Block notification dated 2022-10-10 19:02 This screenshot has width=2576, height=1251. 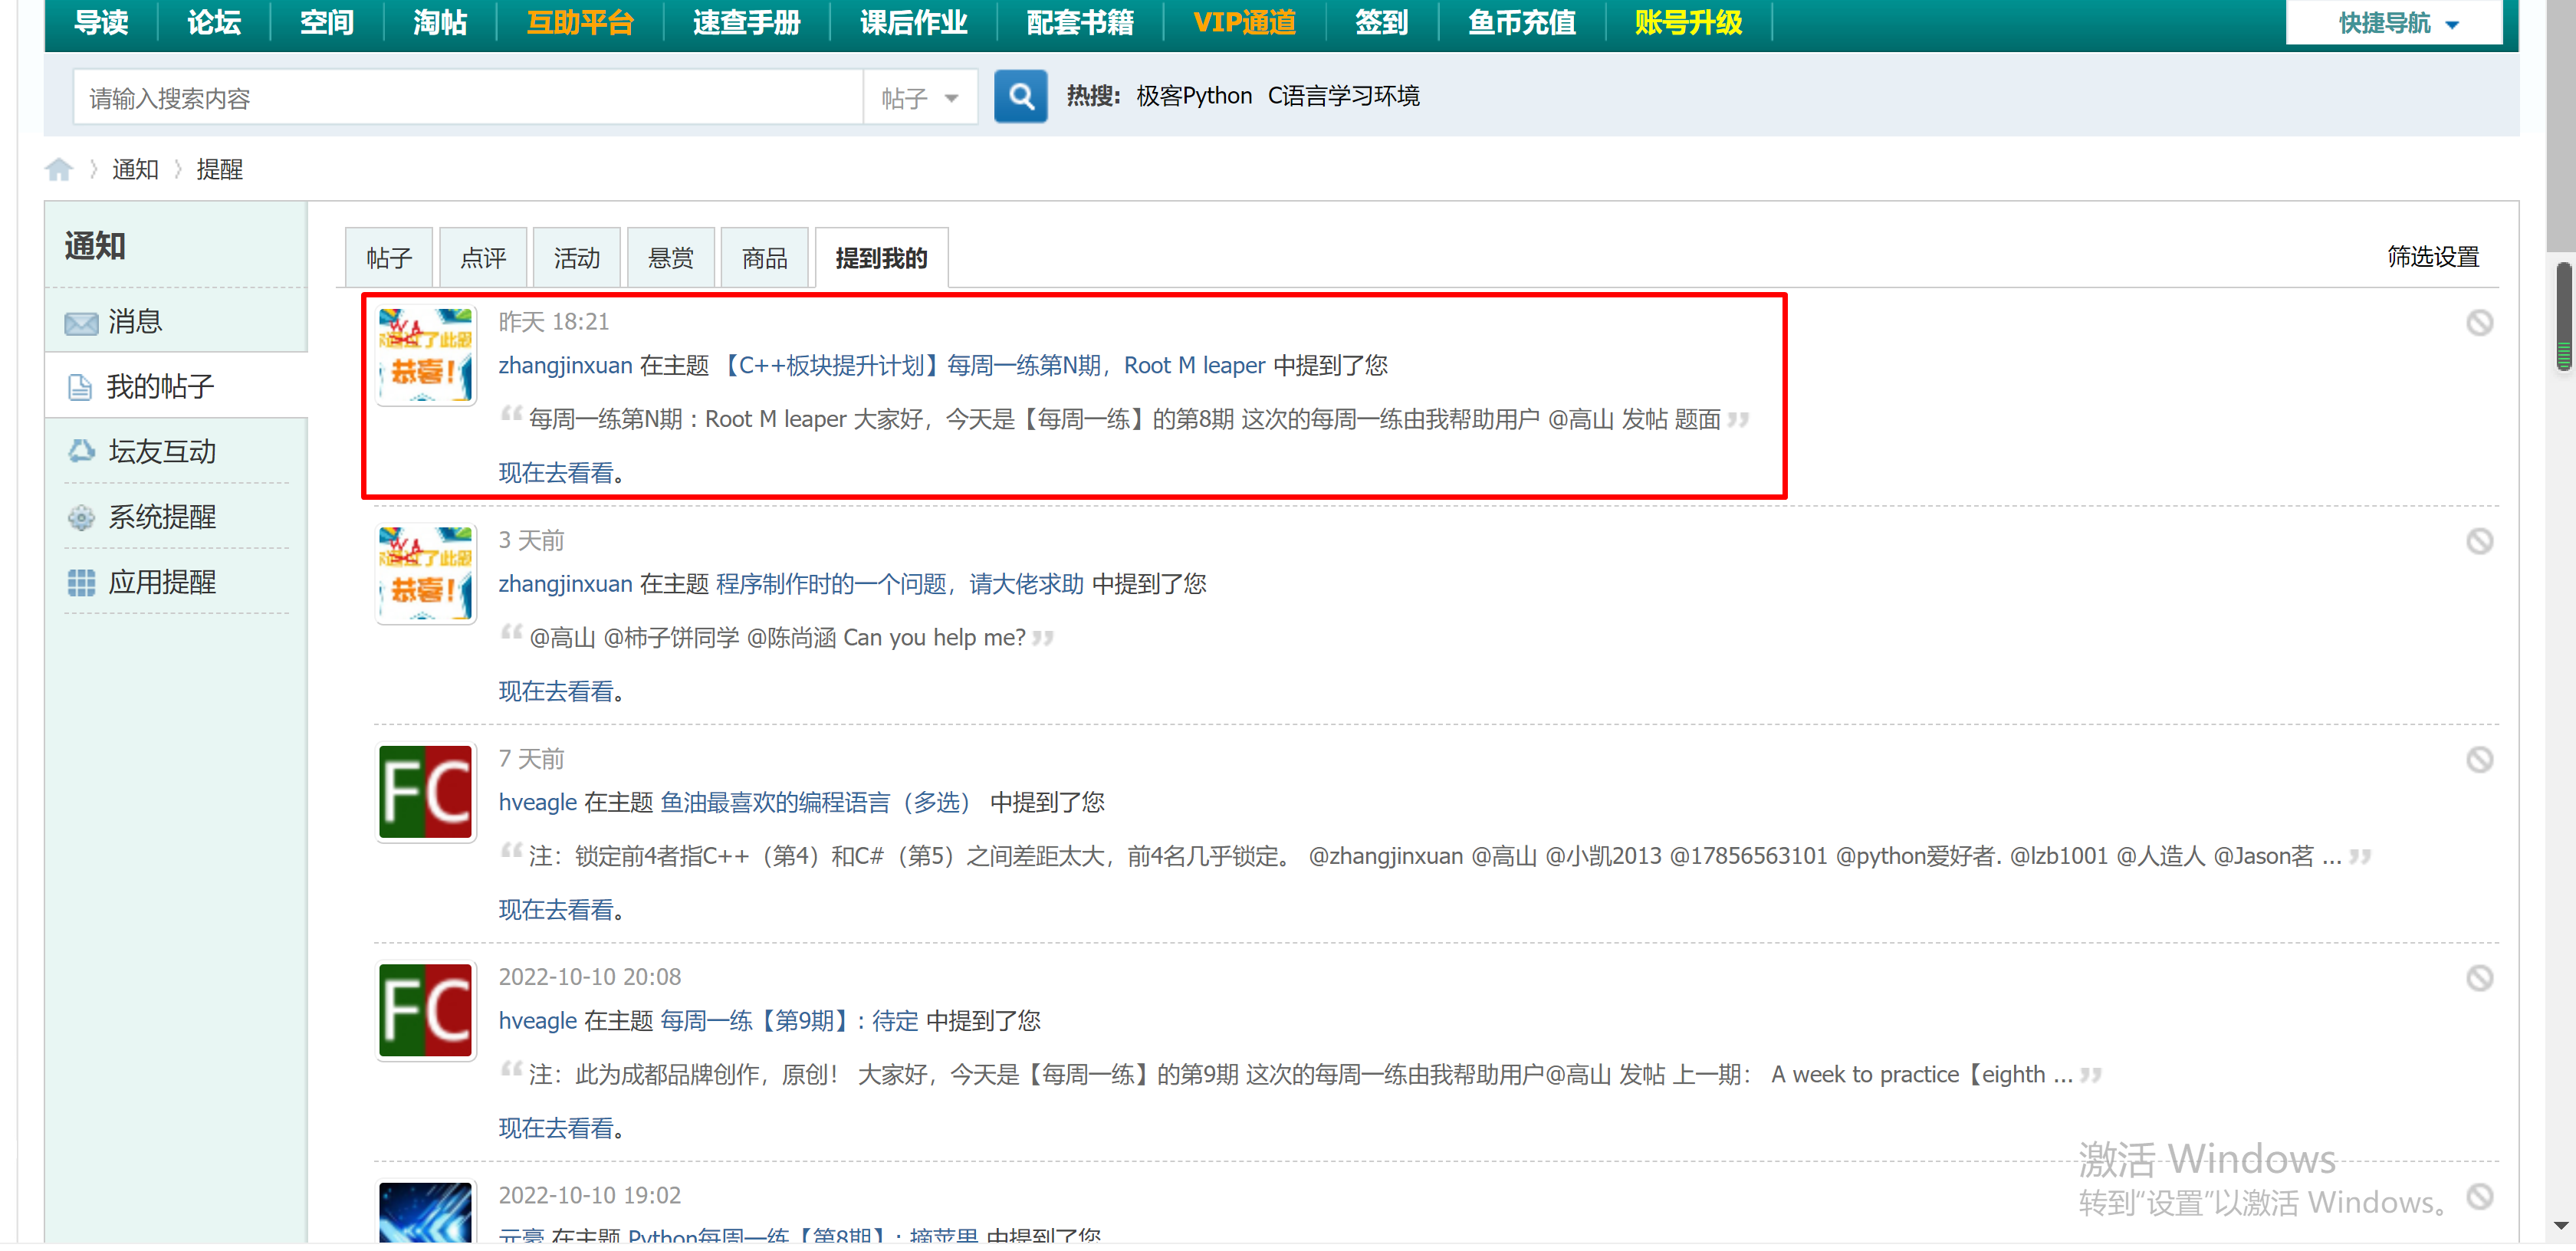click(2479, 1196)
